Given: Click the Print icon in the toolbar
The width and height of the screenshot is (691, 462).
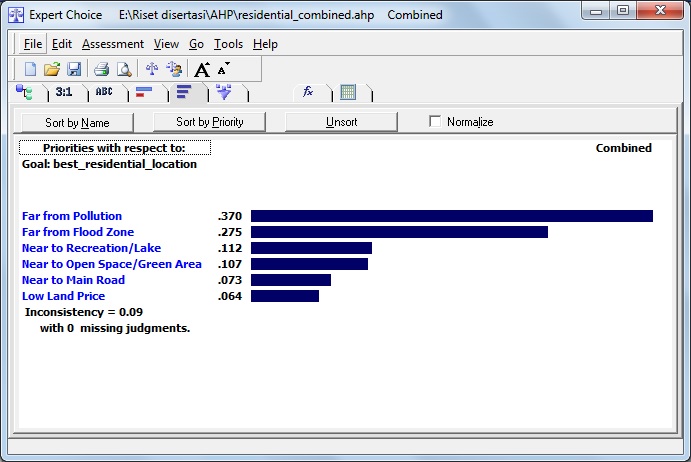Looking at the screenshot, I should click(x=101, y=69).
